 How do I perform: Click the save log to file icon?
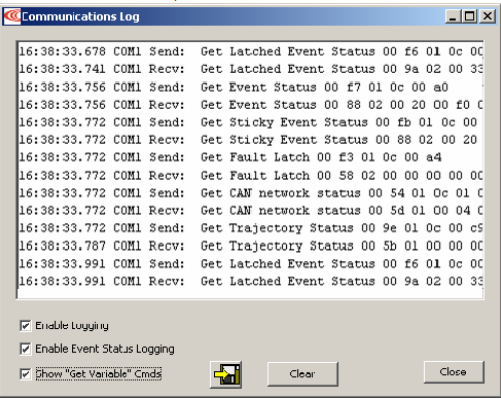[x=226, y=374]
